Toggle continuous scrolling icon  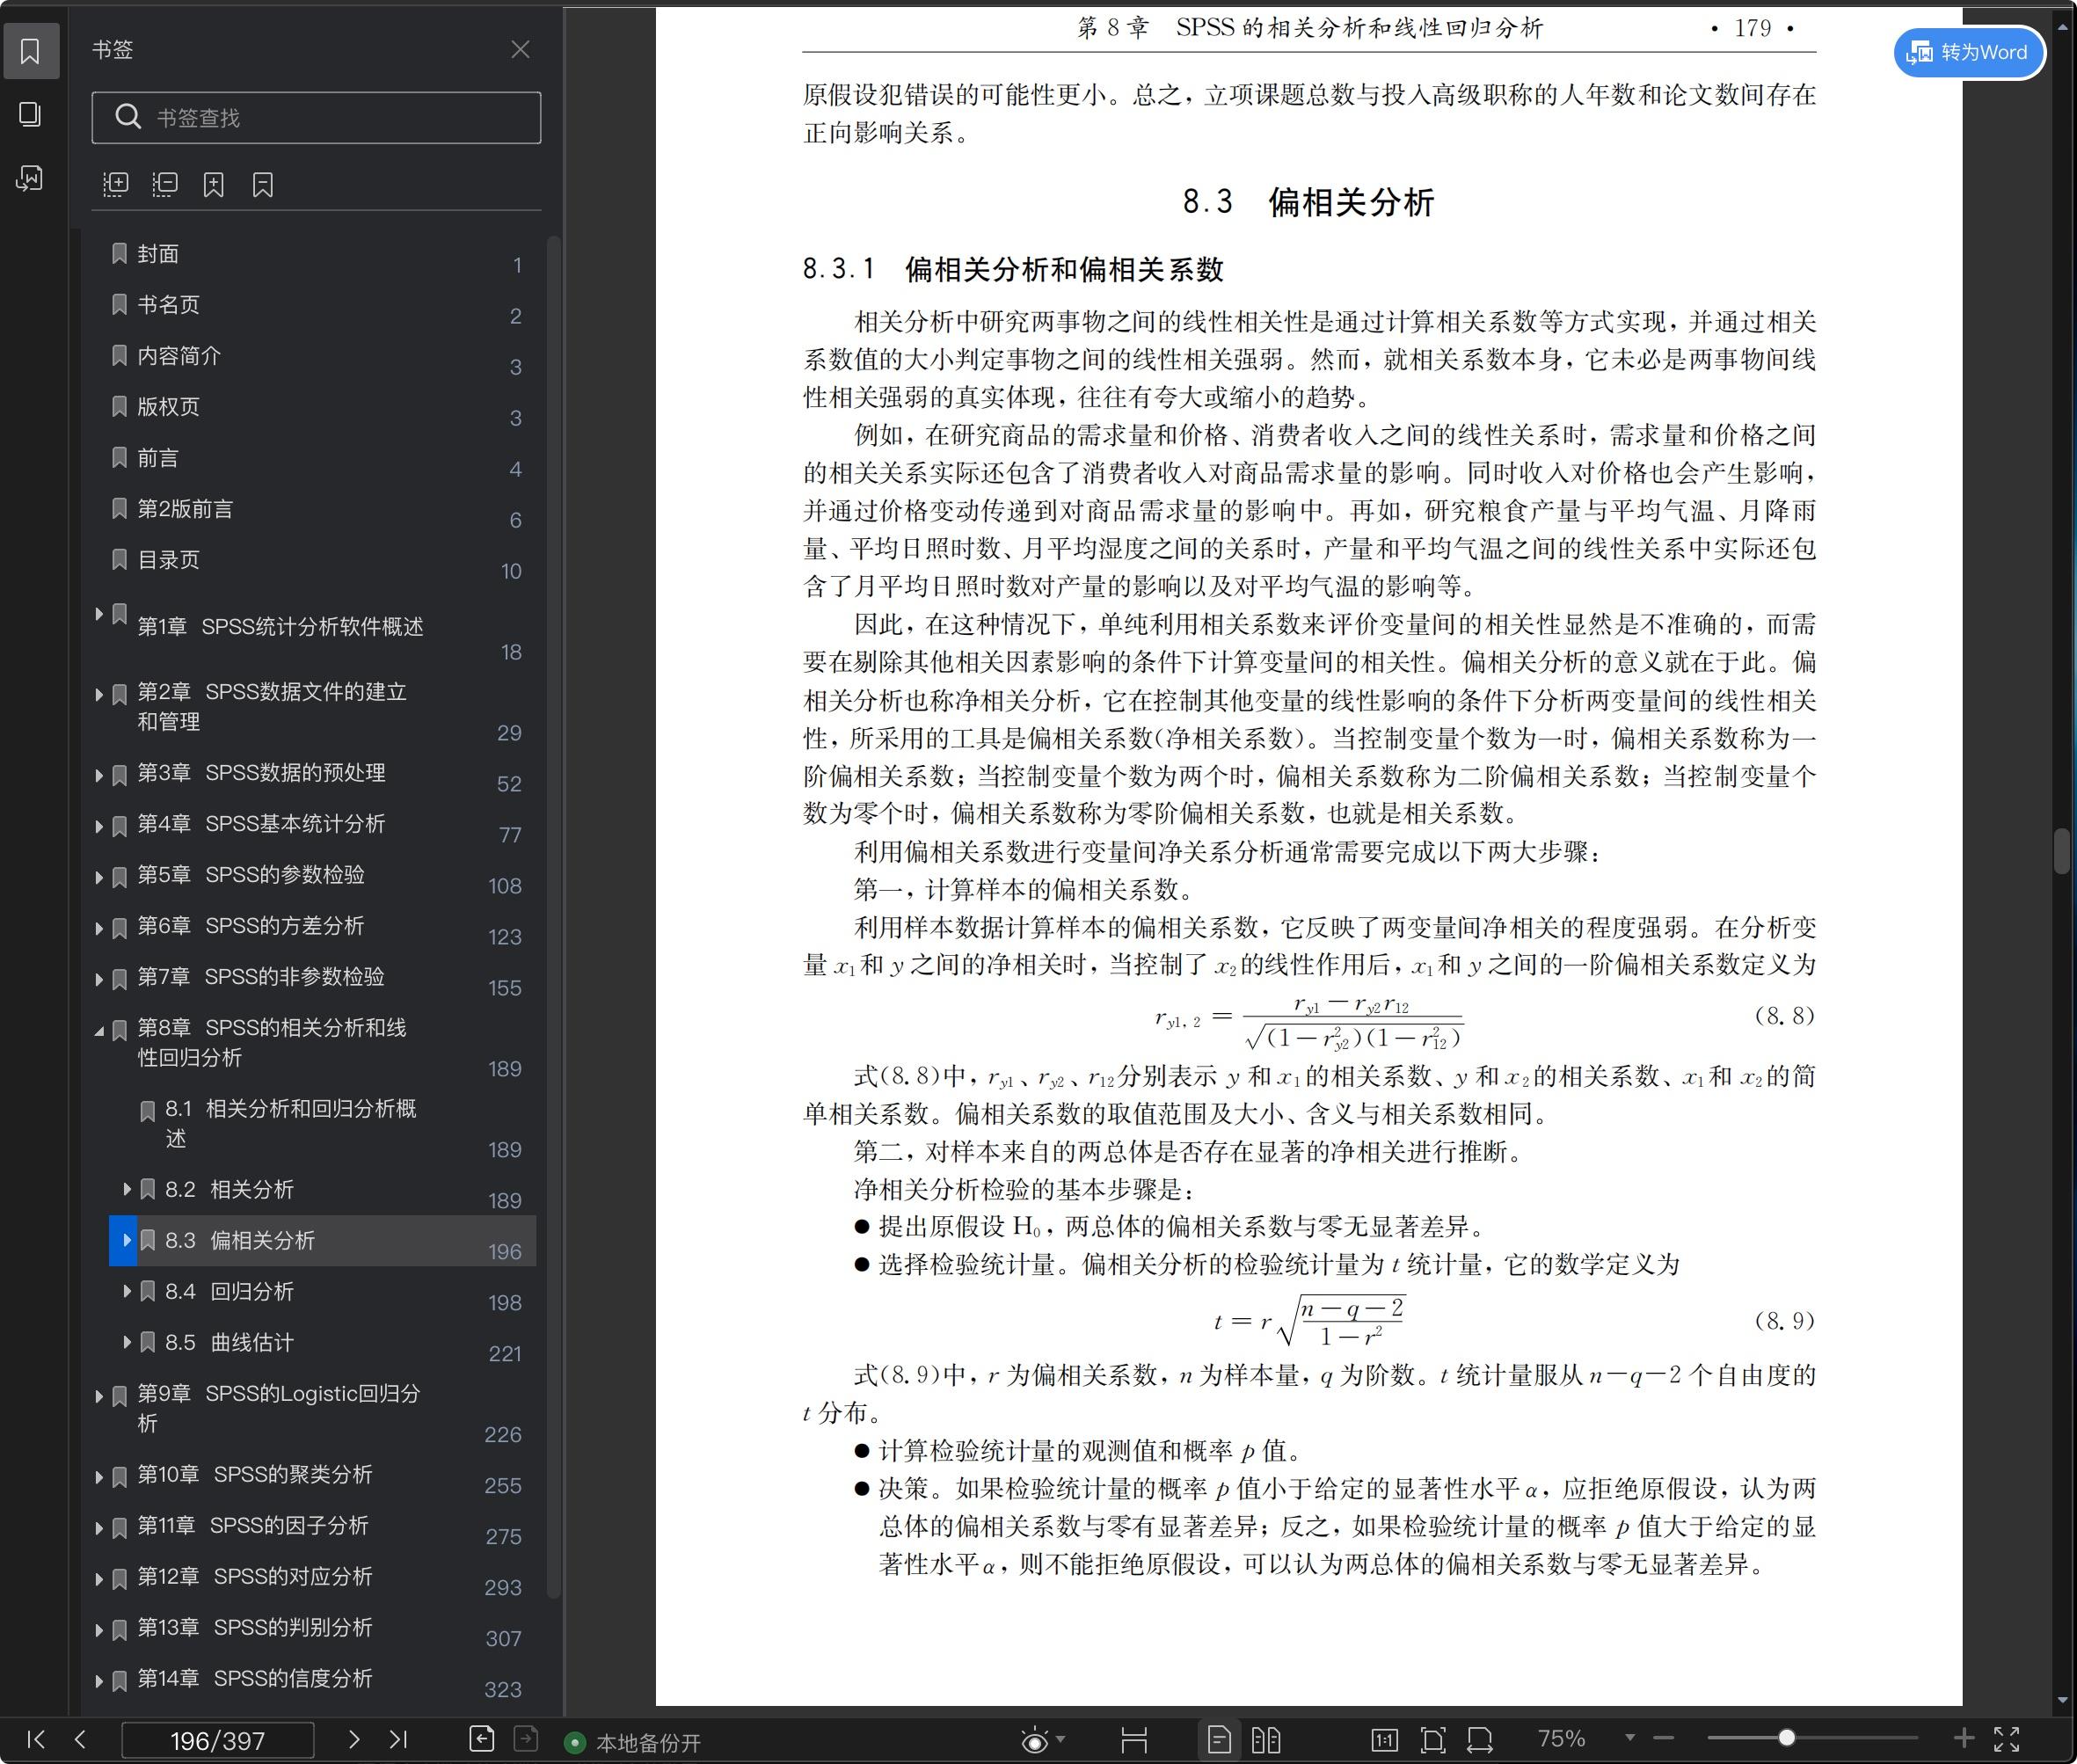pyautogui.click(x=1134, y=1740)
